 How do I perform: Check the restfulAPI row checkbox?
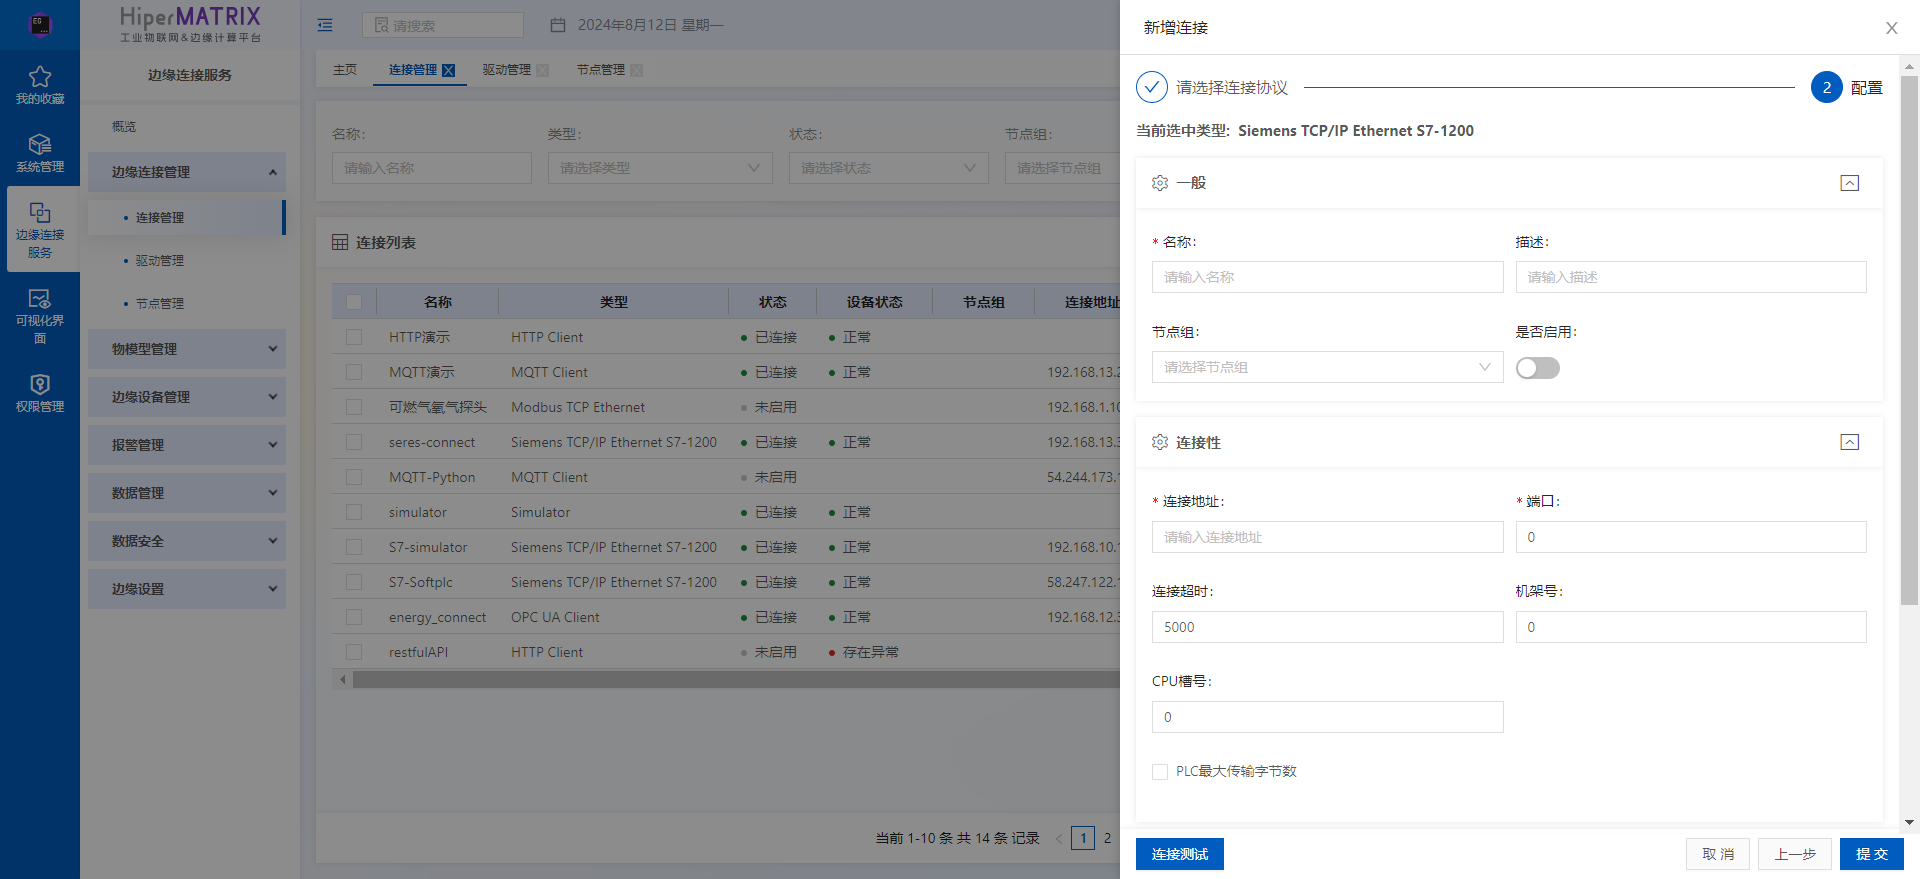(x=354, y=652)
